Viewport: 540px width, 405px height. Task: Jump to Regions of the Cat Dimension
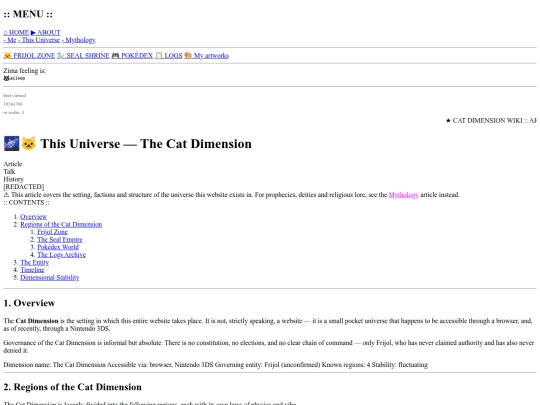point(61,224)
